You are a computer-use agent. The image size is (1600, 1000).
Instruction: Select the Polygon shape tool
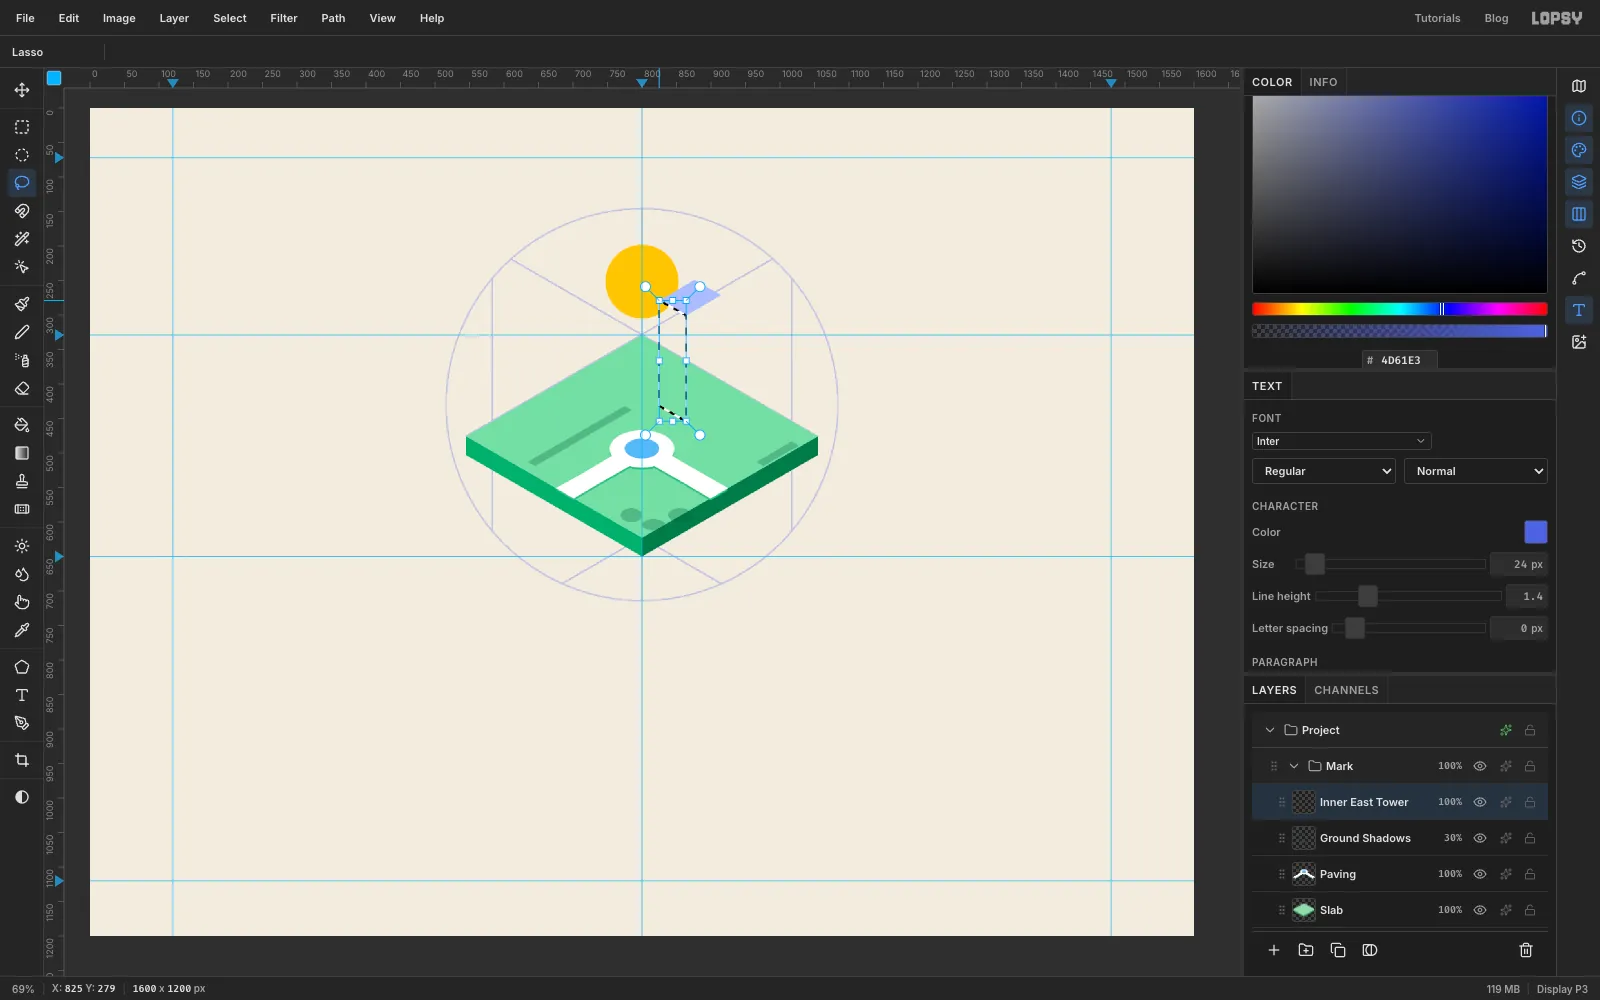[22, 667]
